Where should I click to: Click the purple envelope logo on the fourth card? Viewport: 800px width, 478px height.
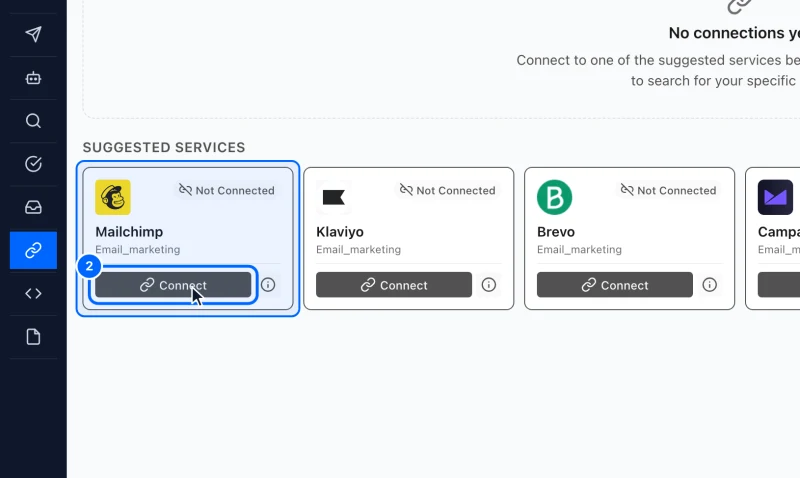(x=776, y=197)
